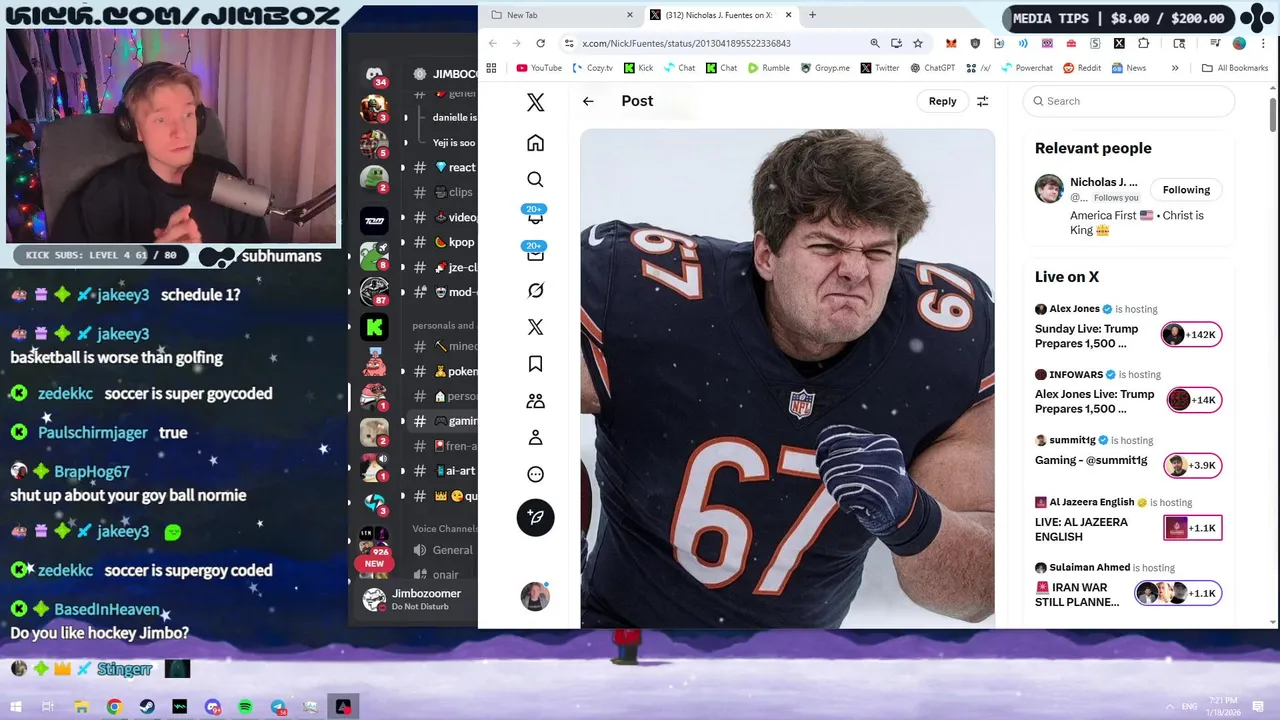Click the Reply button on the post
Screen dimensions: 1280x720
(942, 101)
